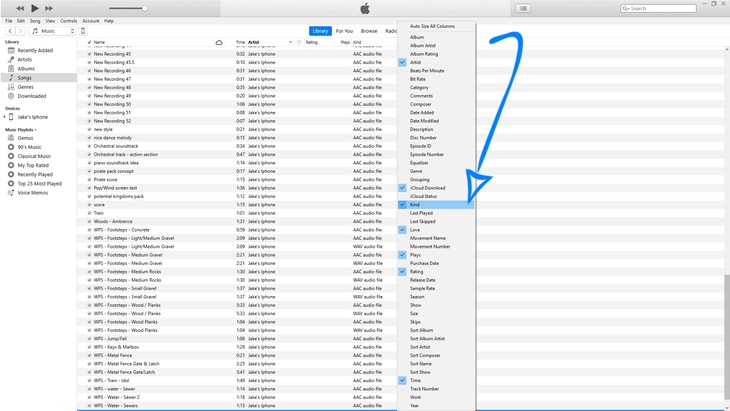Select the Library tab
Screen dimensions: 730x411
[320, 31]
